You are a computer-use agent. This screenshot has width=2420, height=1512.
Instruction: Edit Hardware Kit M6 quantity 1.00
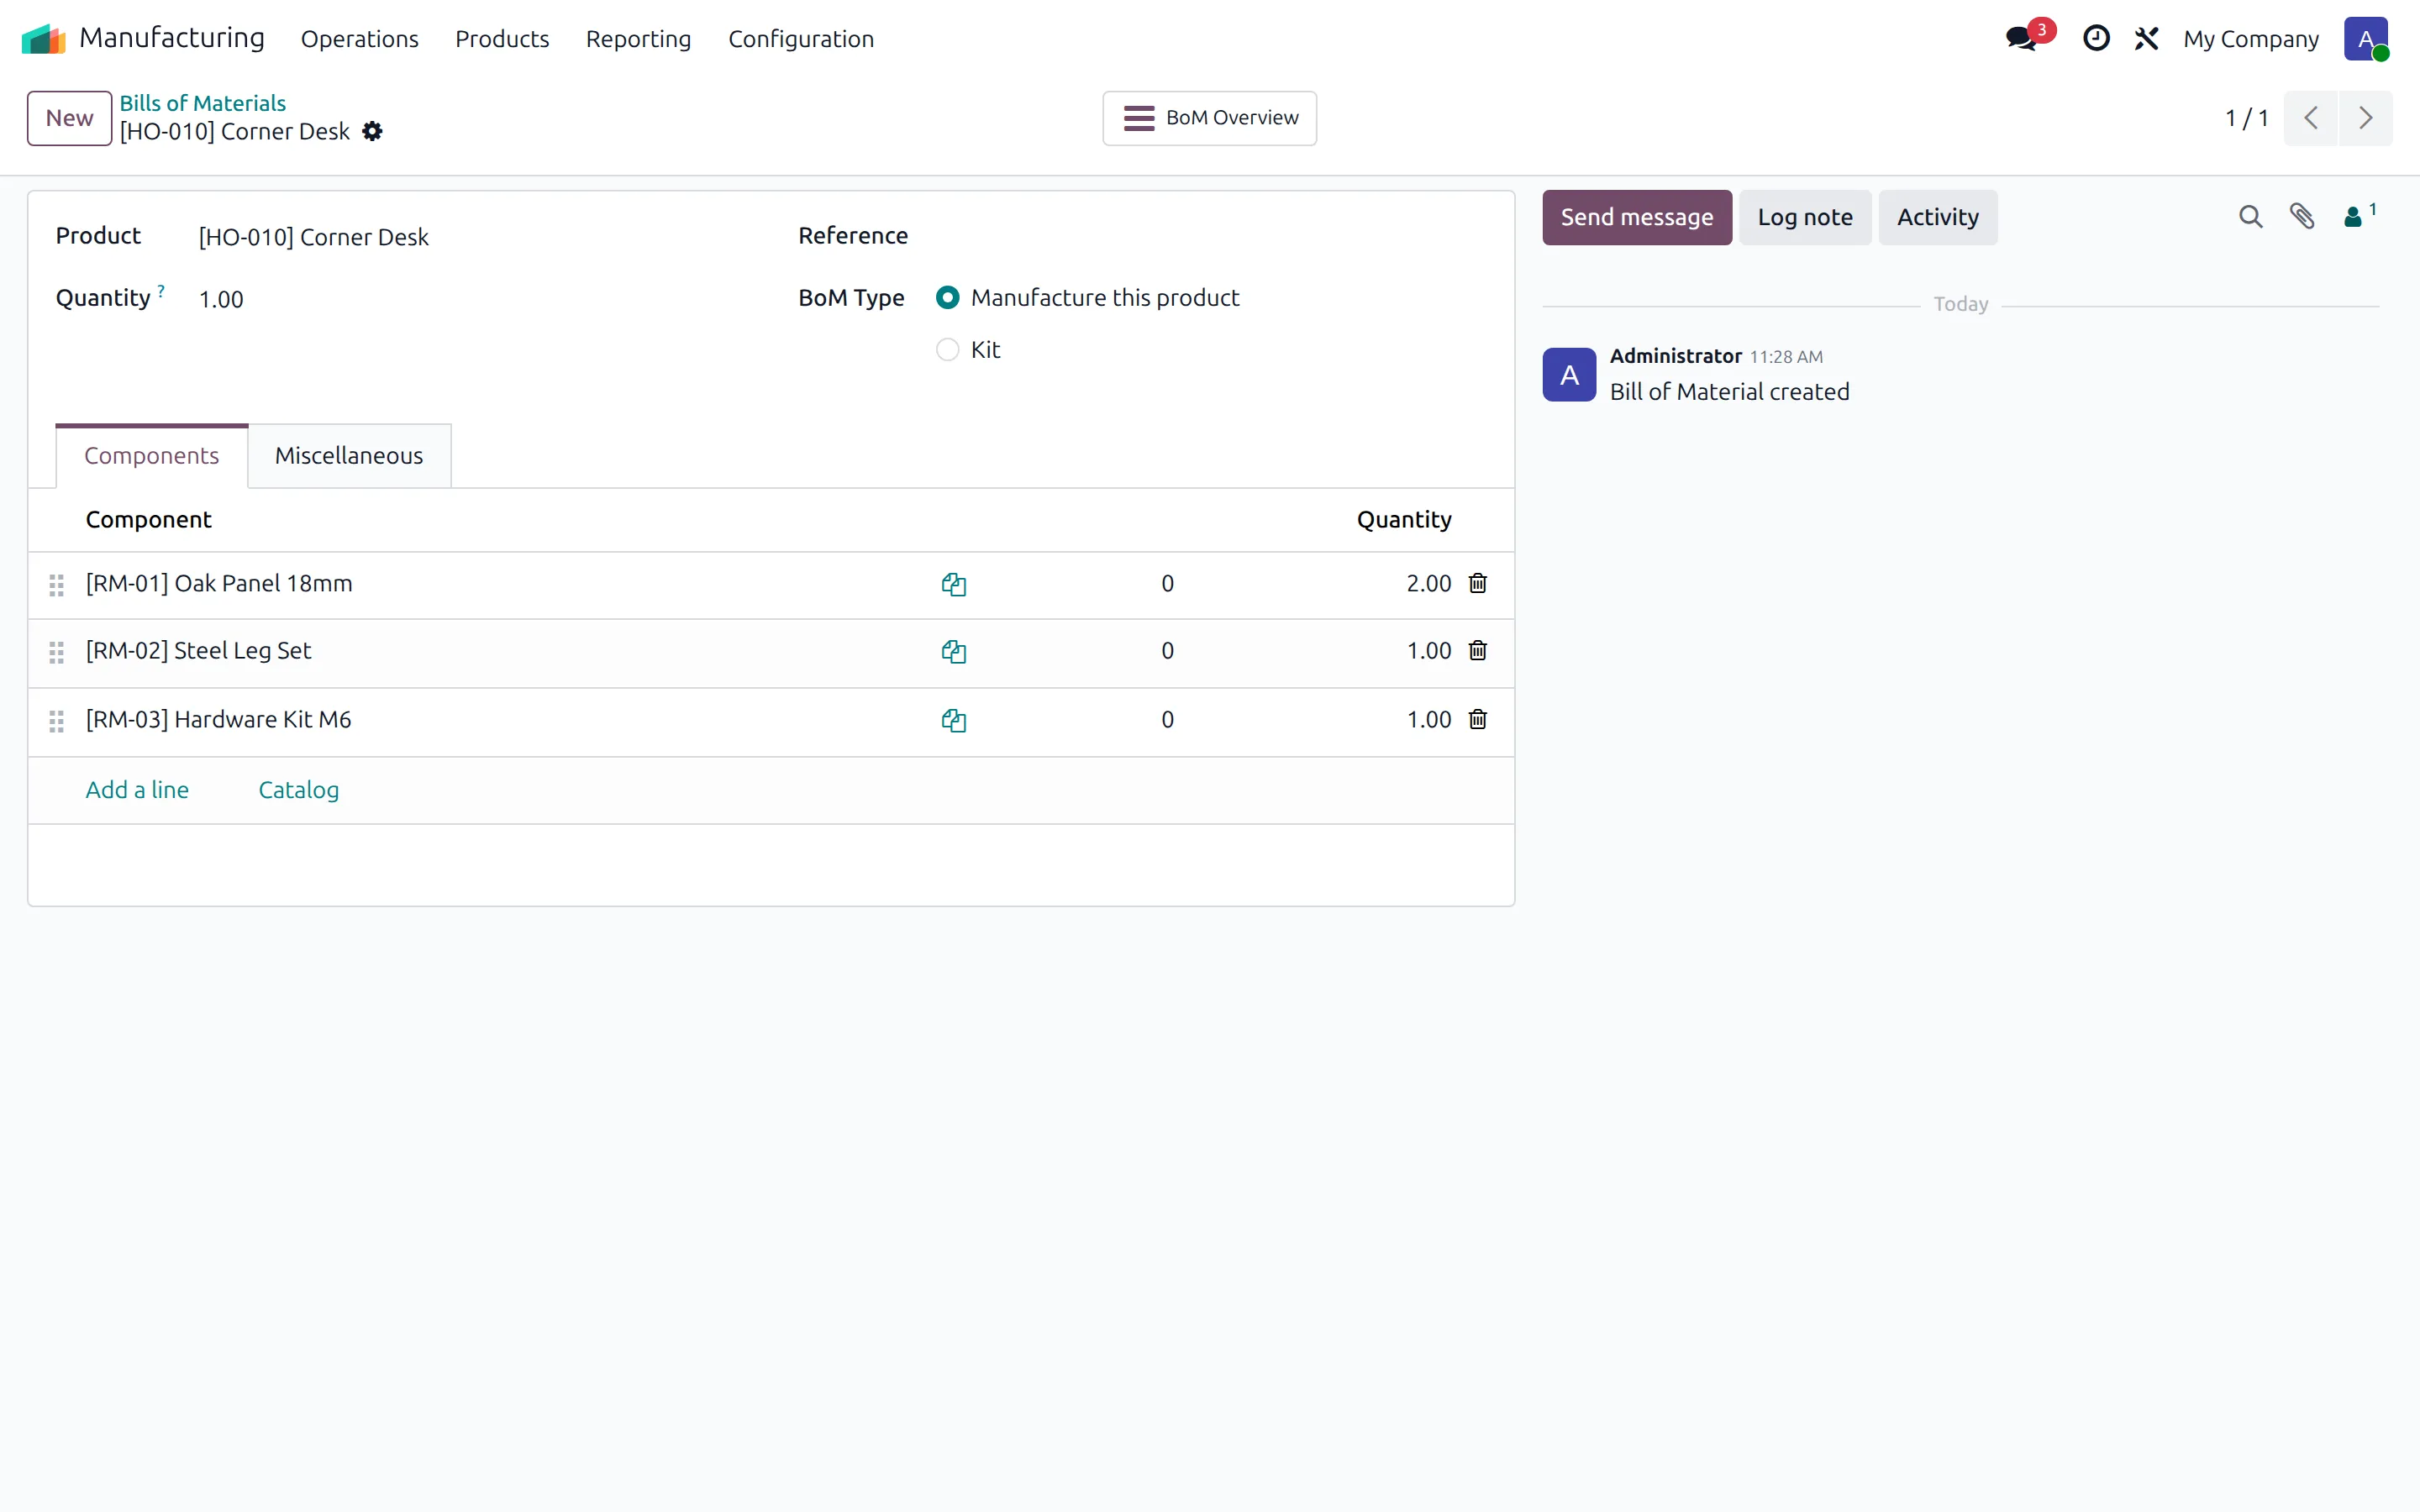pyautogui.click(x=1428, y=719)
